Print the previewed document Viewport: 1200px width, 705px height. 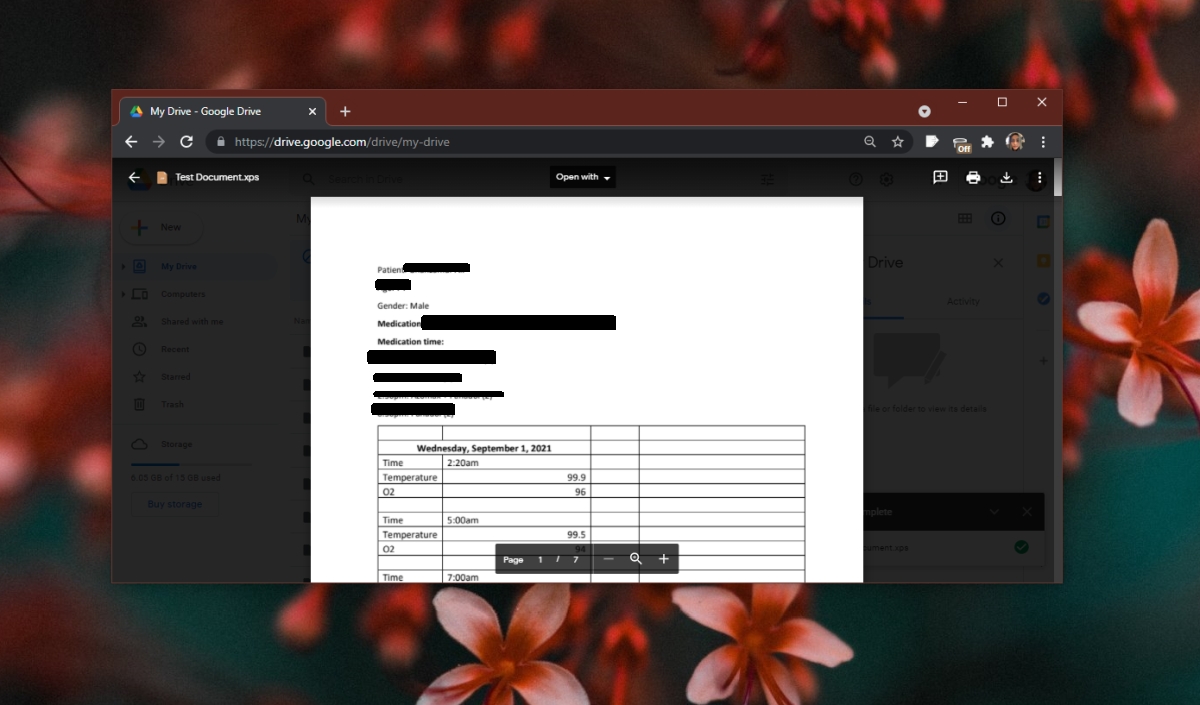point(973,177)
